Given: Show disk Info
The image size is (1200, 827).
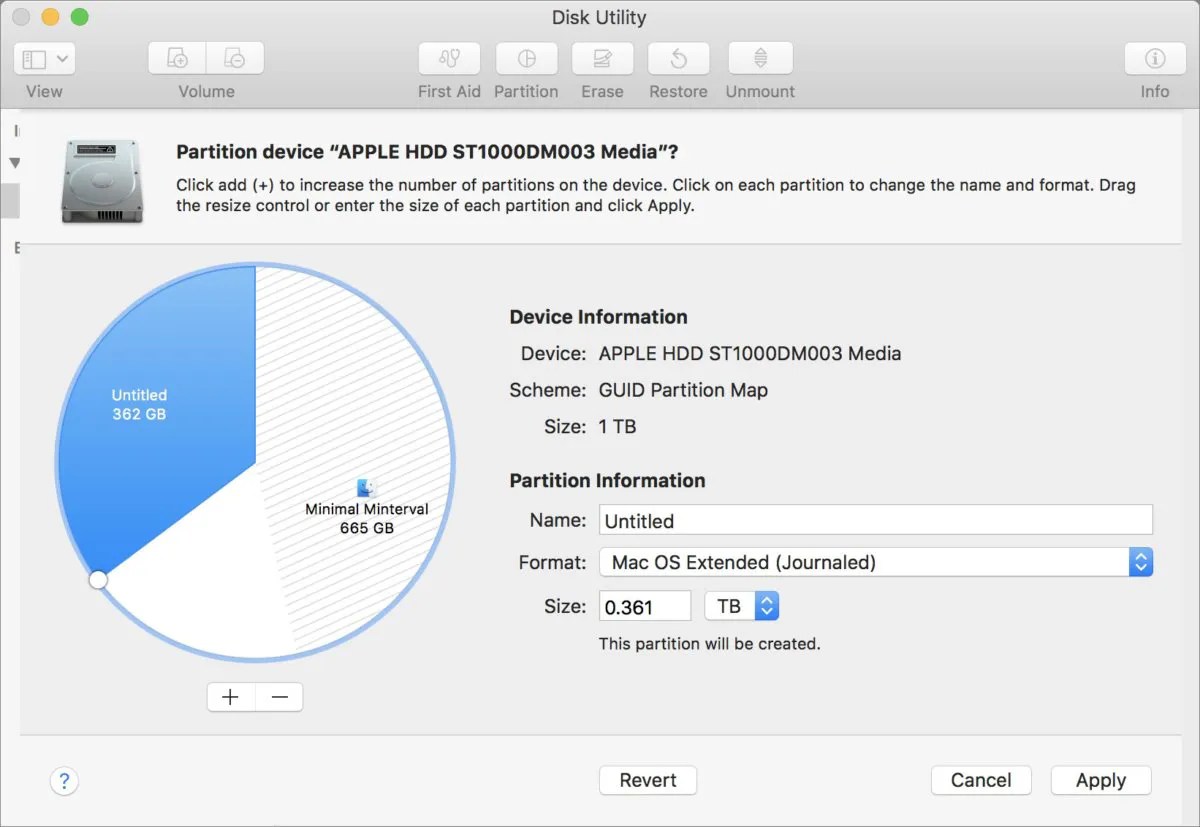Looking at the screenshot, I should [x=1154, y=58].
